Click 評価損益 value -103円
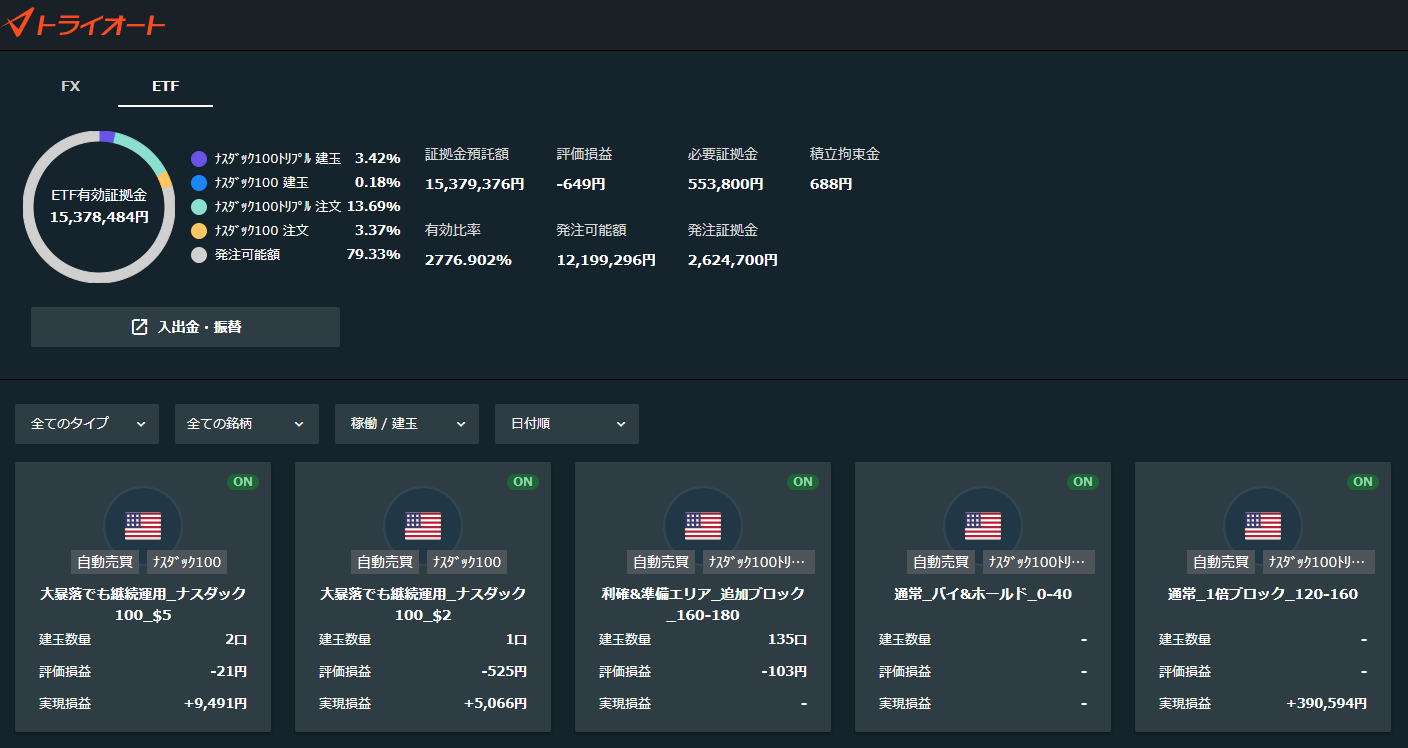 [x=784, y=671]
